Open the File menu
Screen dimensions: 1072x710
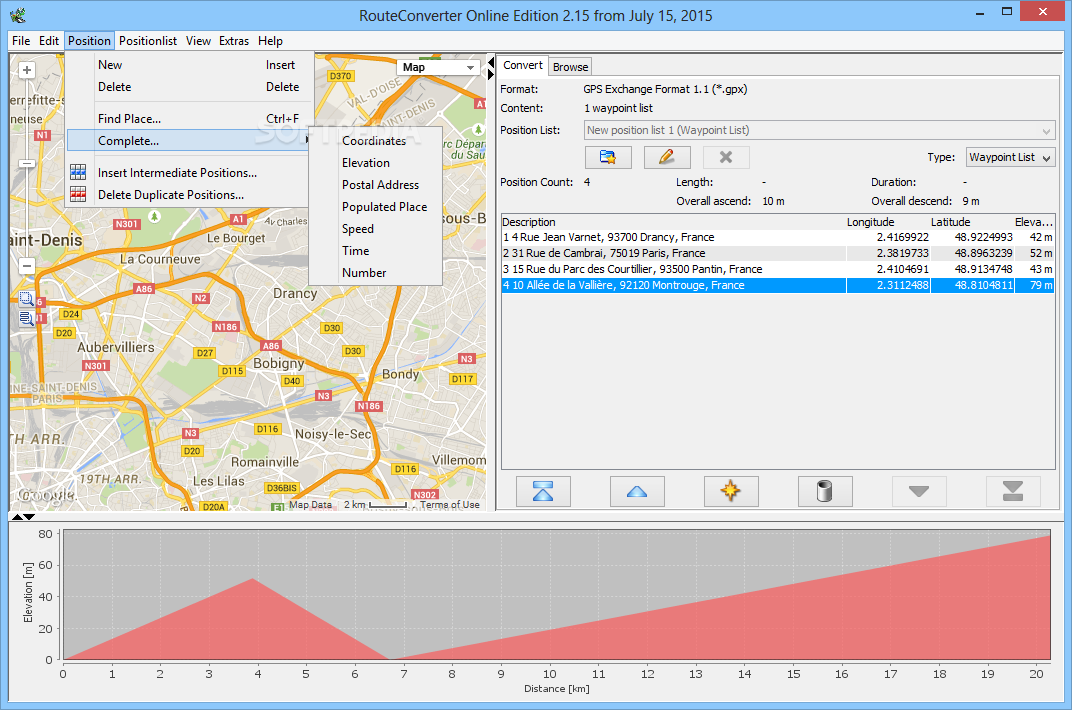21,41
